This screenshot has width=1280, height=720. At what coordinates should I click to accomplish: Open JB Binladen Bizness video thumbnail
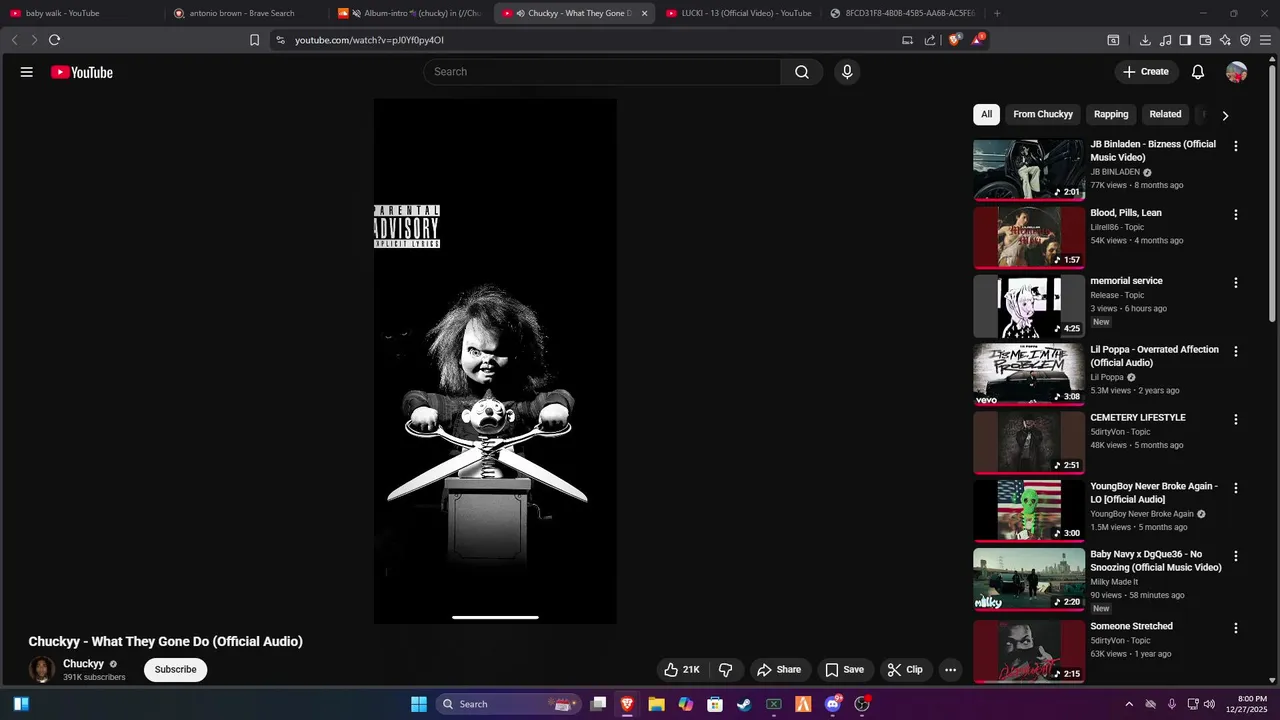[1029, 170]
